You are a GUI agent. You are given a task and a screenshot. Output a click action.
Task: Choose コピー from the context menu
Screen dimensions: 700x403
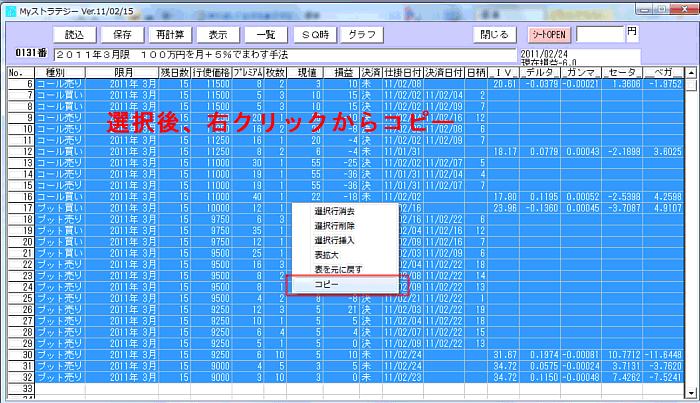pyautogui.click(x=346, y=284)
